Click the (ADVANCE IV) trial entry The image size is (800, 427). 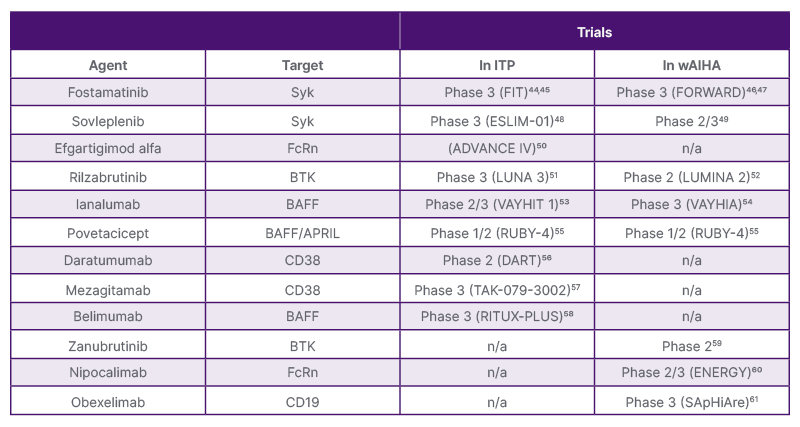tap(497, 149)
